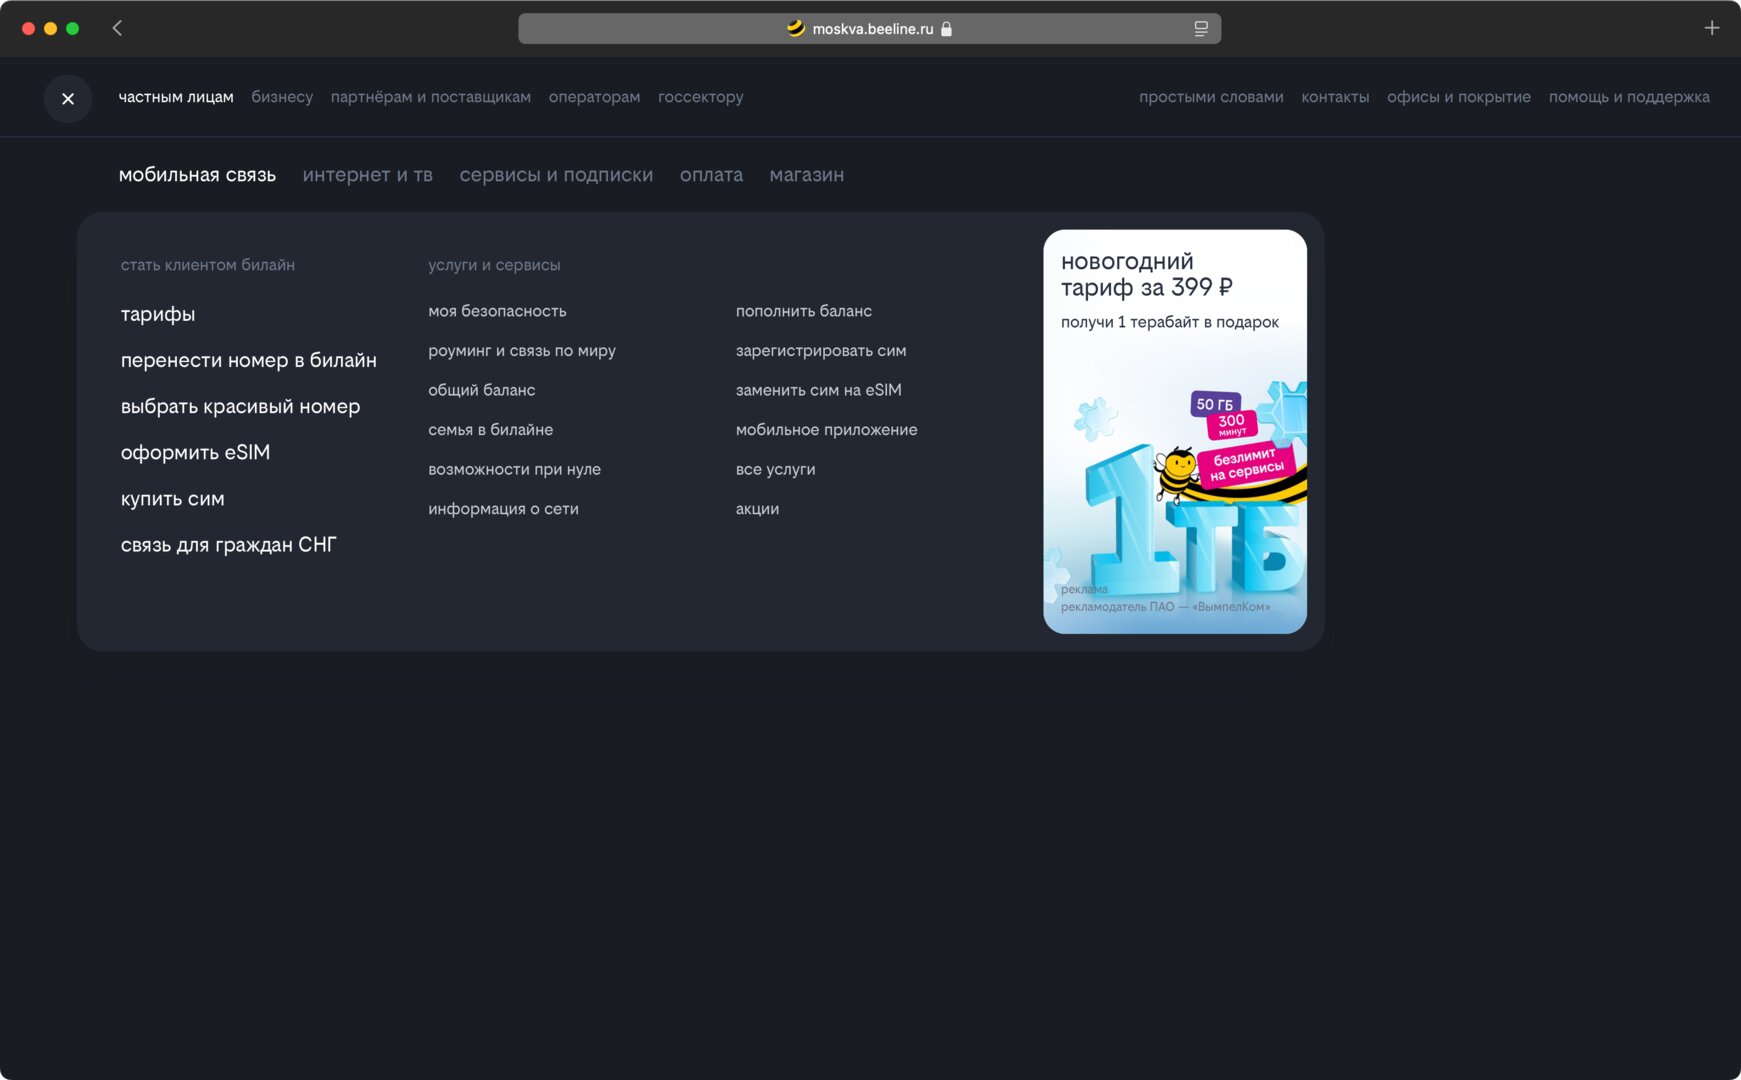Image resolution: width=1741 pixels, height=1080 pixels.
Task: Select роуминг и связь по миру
Action: pyautogui.click(x=522, y=351)
